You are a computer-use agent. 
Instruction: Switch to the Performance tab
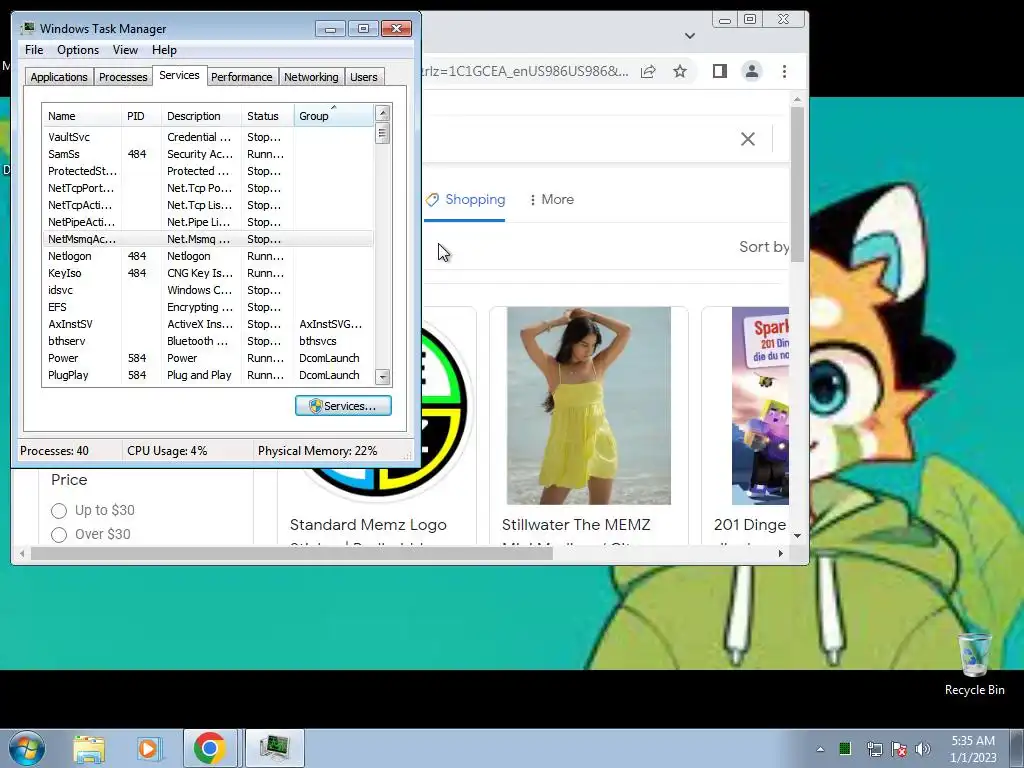tap(242, 77)
